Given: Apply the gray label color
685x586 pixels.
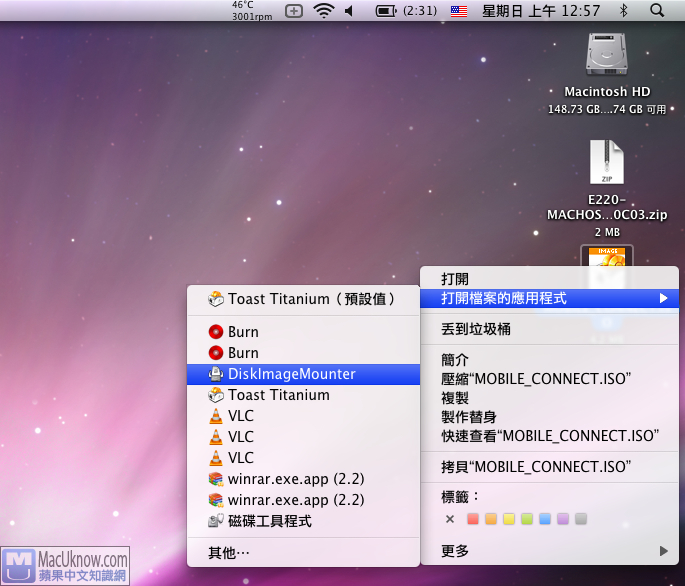Looking at the screenshot, I should click(581, 519).
